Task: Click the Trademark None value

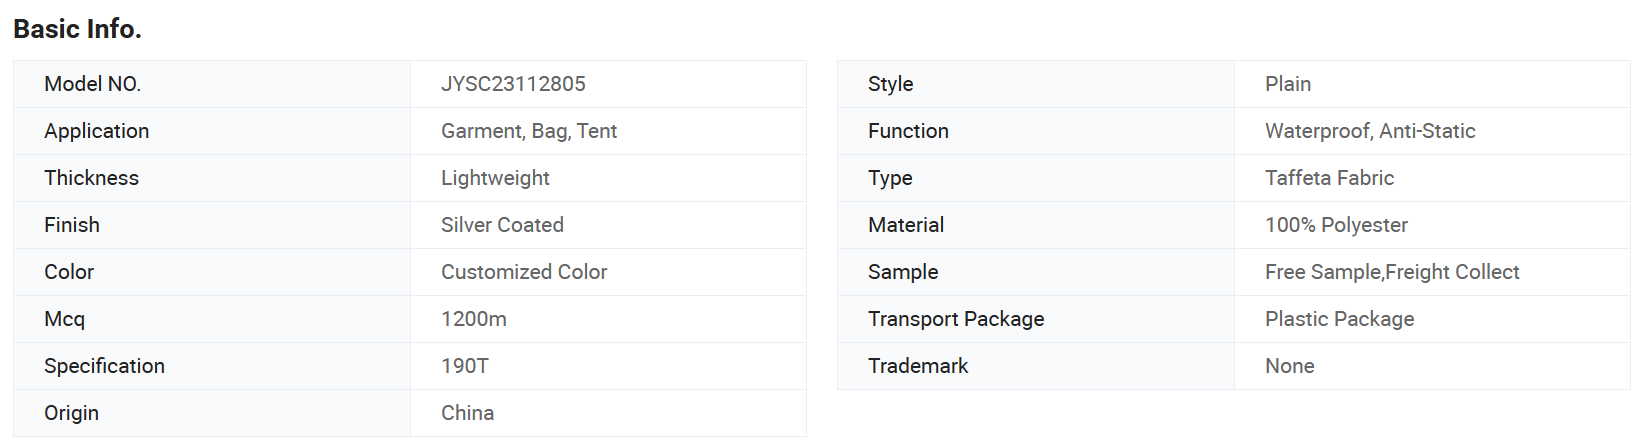Action: click(1289, 366)
